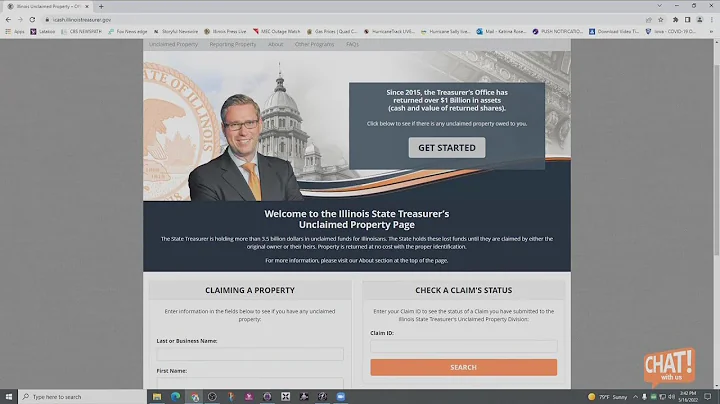This screenshot has width=720, height=404.
Task: Open the browser extensions puzzle icon
Action: coord(675,20)
